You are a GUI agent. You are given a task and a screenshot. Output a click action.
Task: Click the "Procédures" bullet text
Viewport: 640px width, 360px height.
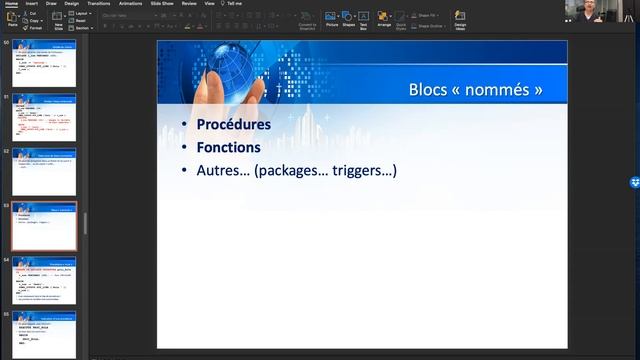[233, 124]
